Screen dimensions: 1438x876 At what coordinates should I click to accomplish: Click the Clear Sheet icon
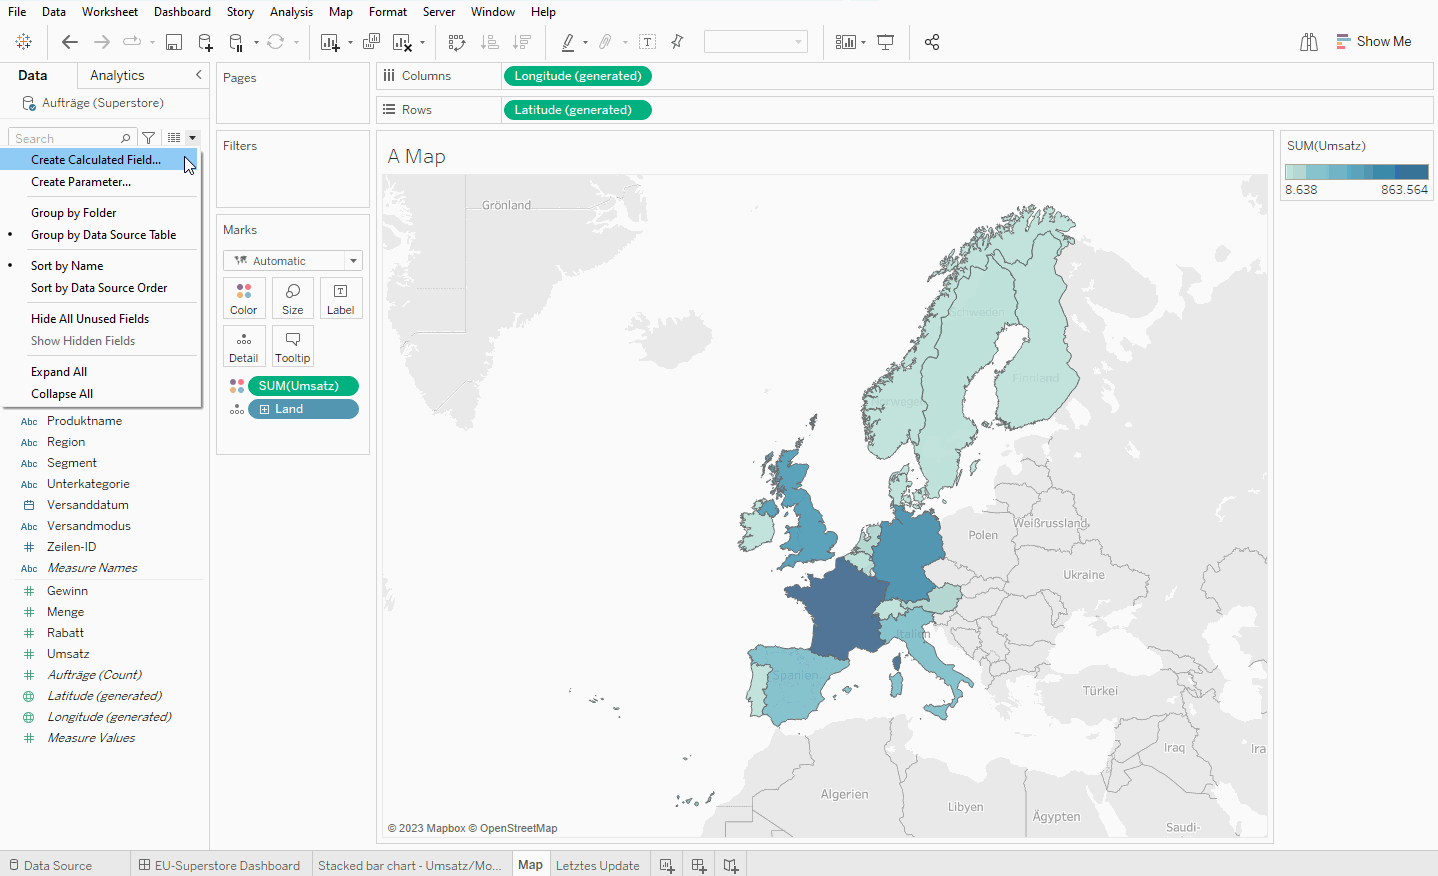(x=402, y=42)
